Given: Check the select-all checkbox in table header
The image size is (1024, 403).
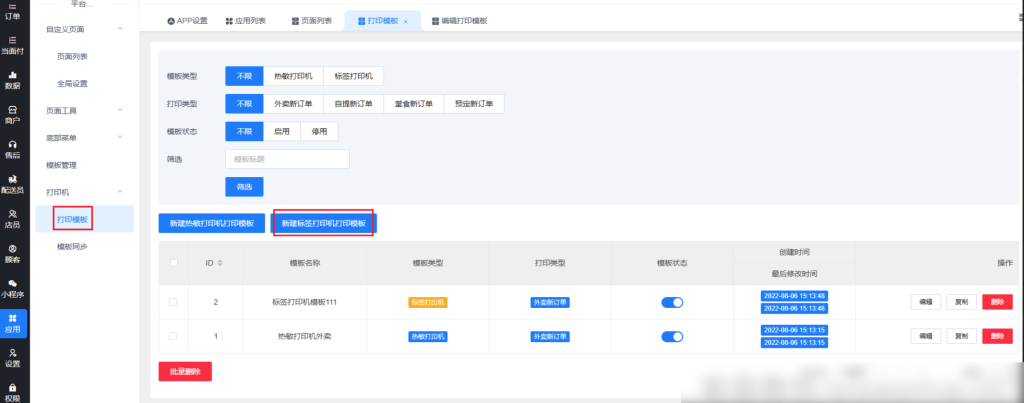Looking at the screenshot, I should [x=174, y=263].
